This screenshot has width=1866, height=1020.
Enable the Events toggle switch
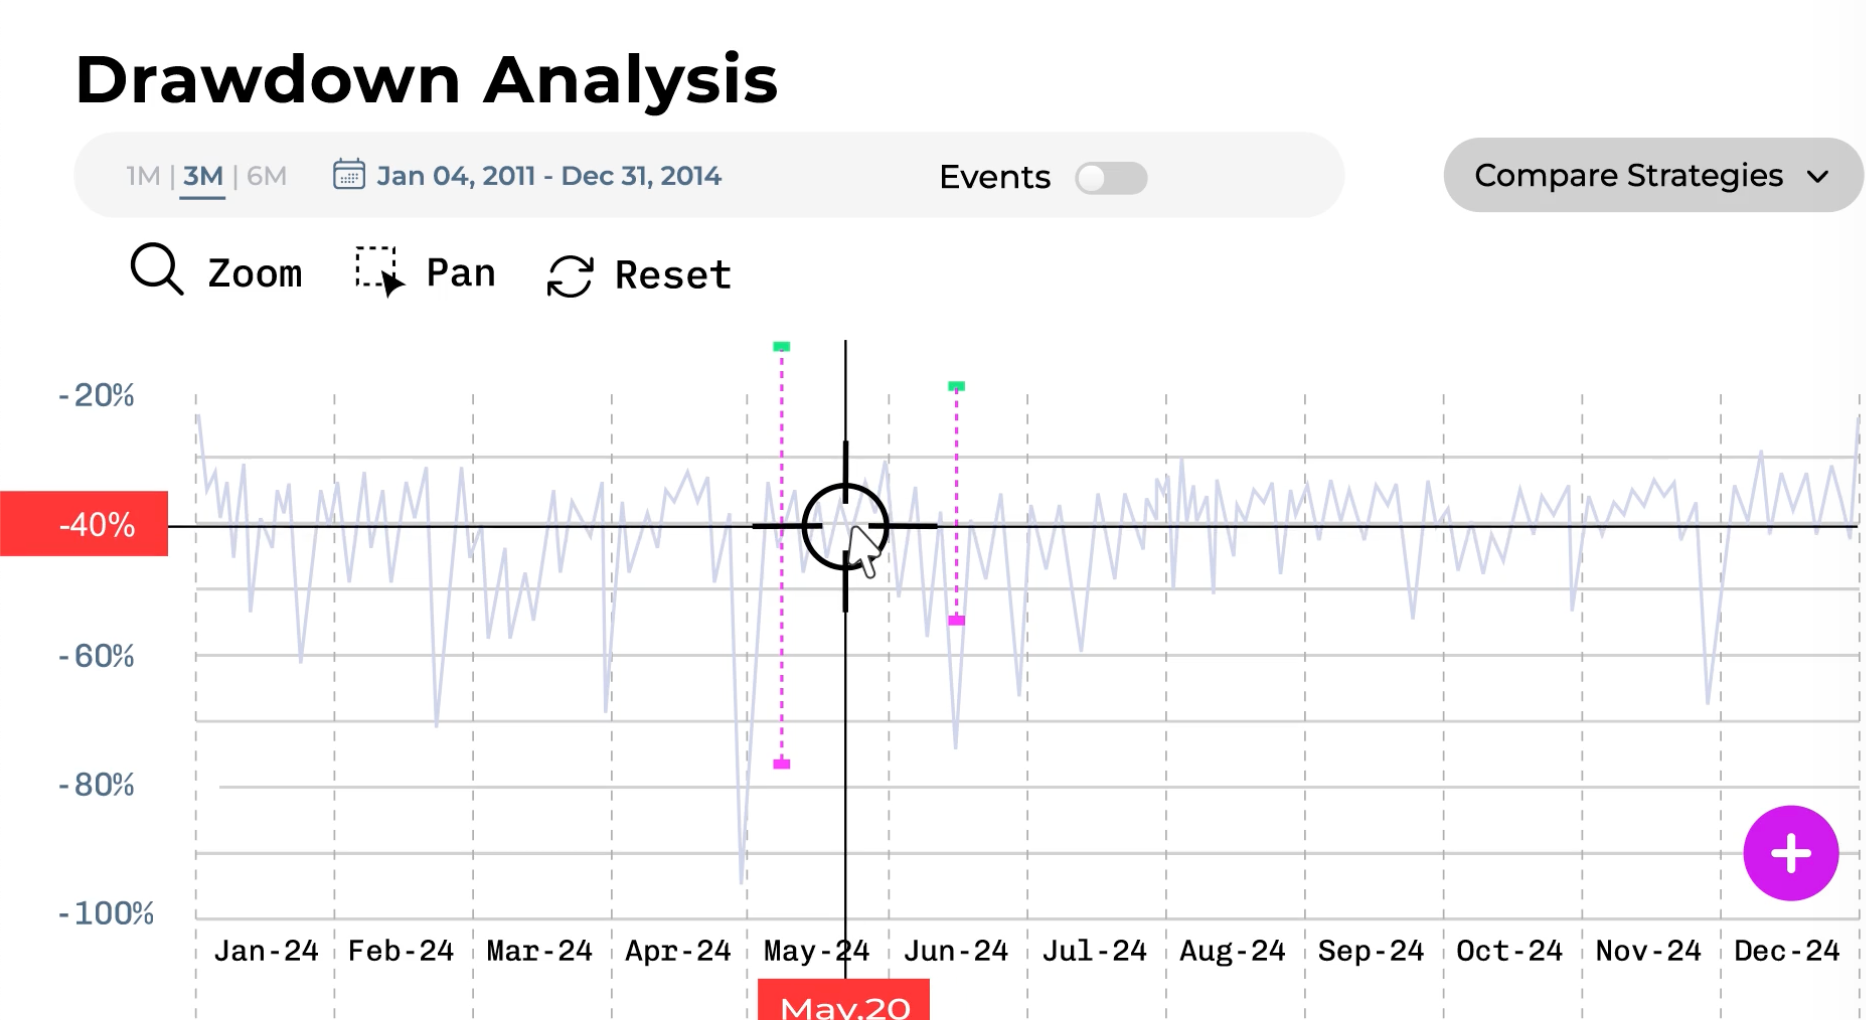click(1111, 177)
